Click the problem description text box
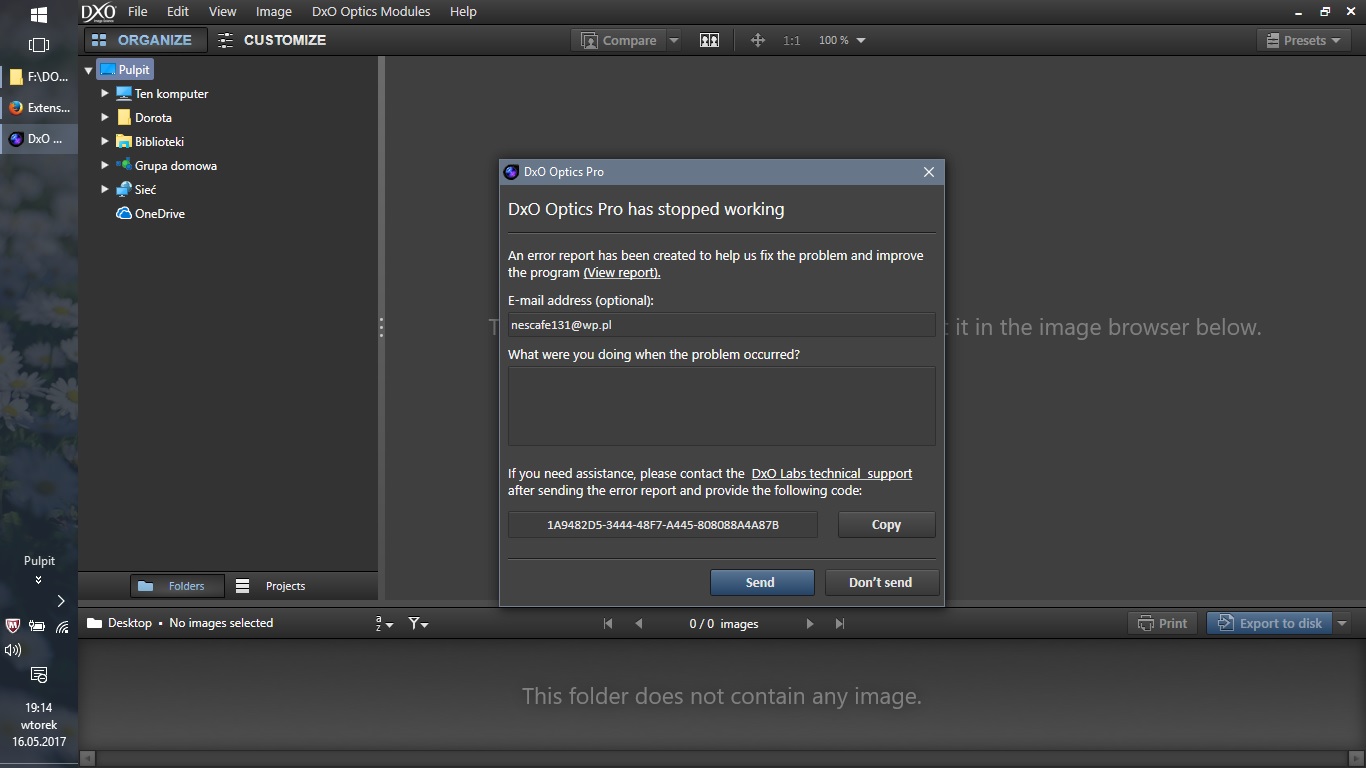This screenshot has width=1366, height=768. (x=721, y=405)
